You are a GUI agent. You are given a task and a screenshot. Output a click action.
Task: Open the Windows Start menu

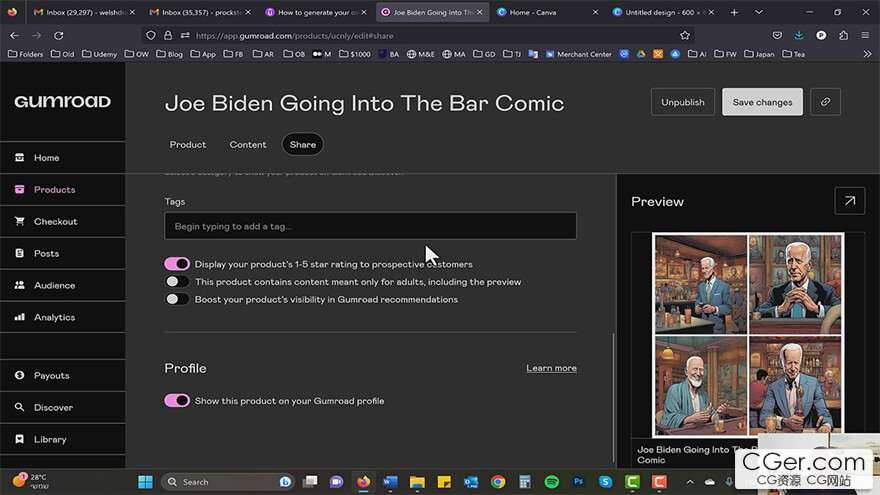(145, 482)
